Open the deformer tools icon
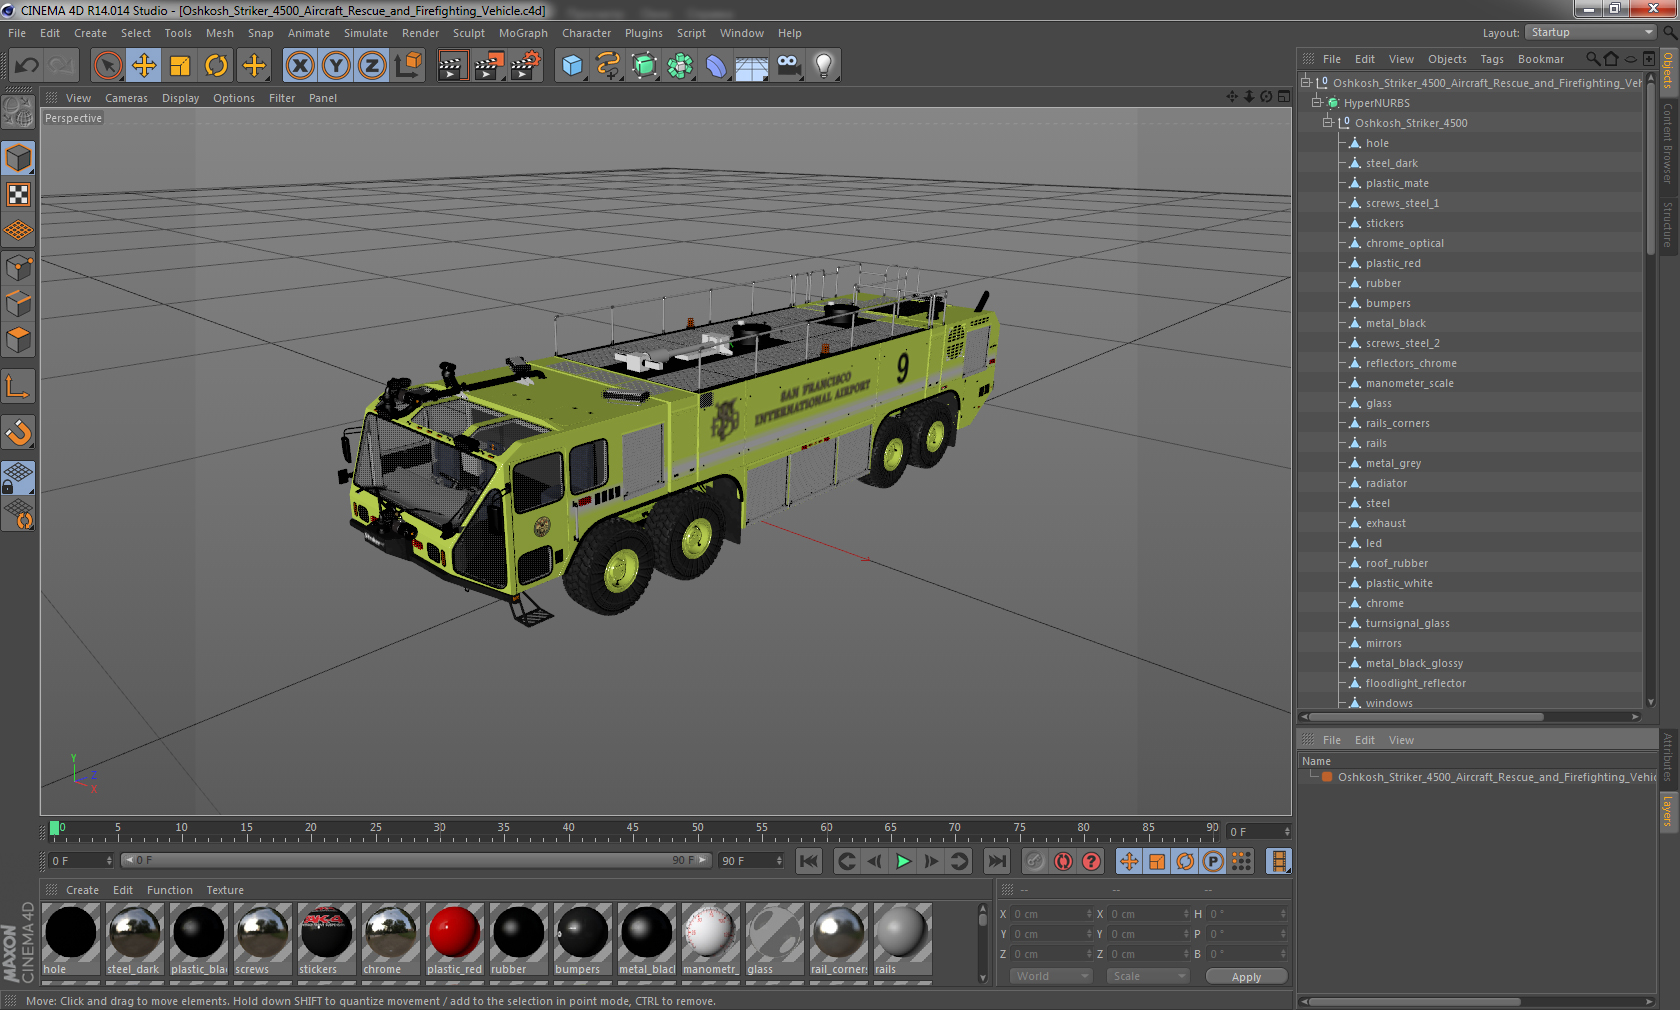This screenshot has width=1680, height=1010. (716, 66)
